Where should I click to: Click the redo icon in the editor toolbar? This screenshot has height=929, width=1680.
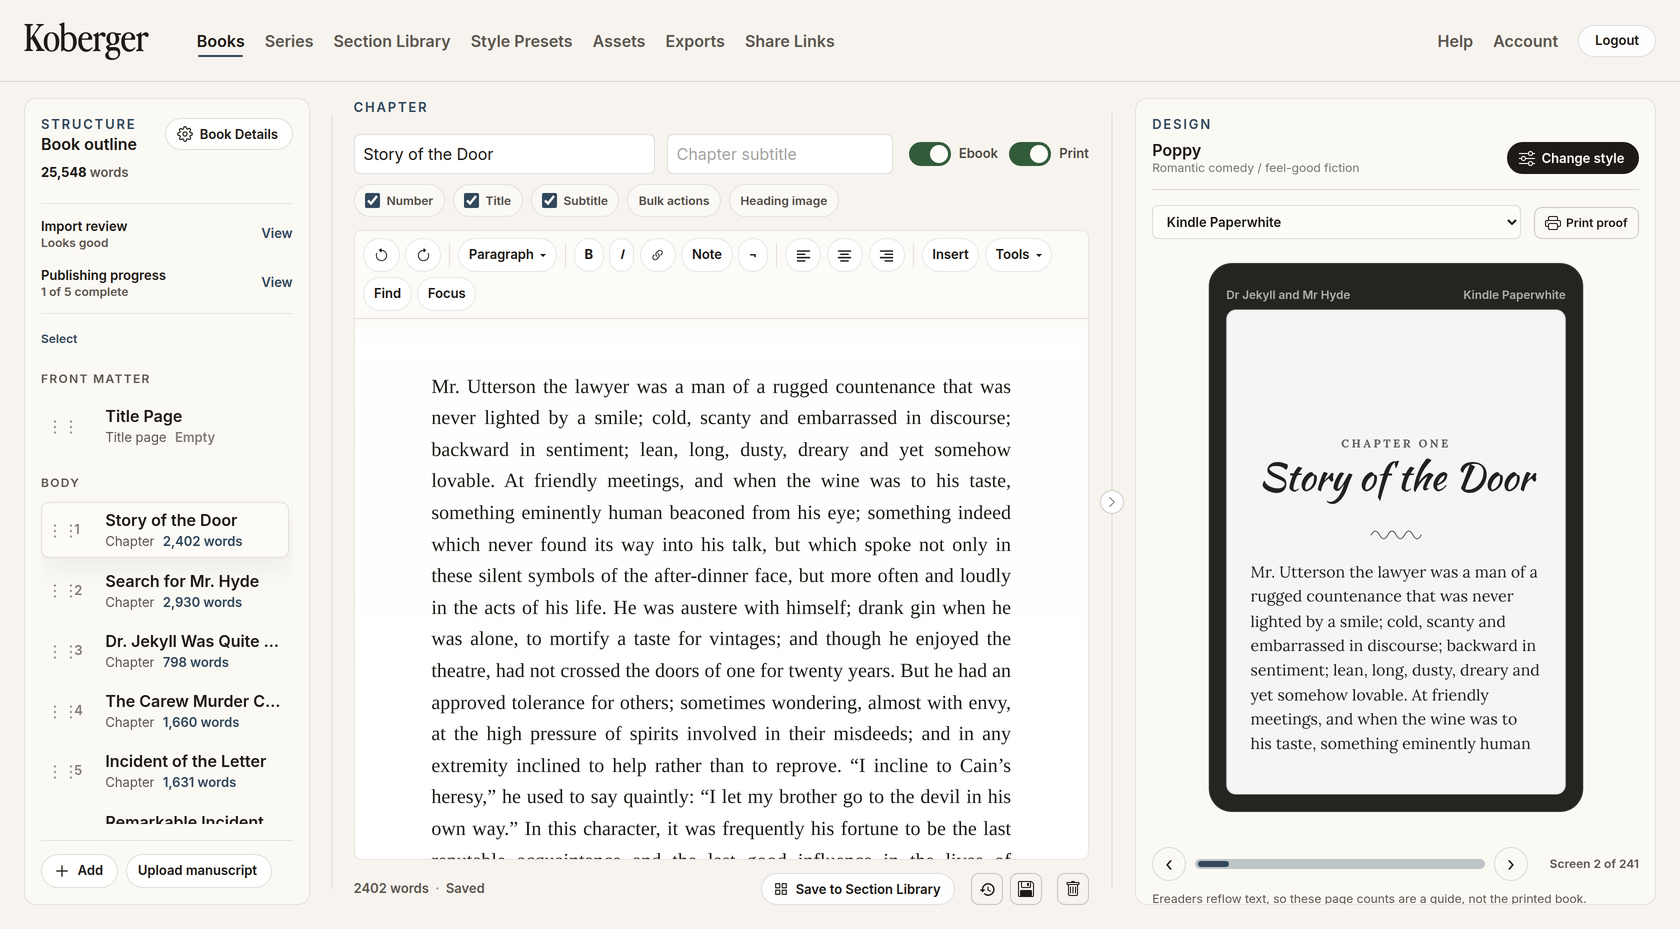(423, 255)
